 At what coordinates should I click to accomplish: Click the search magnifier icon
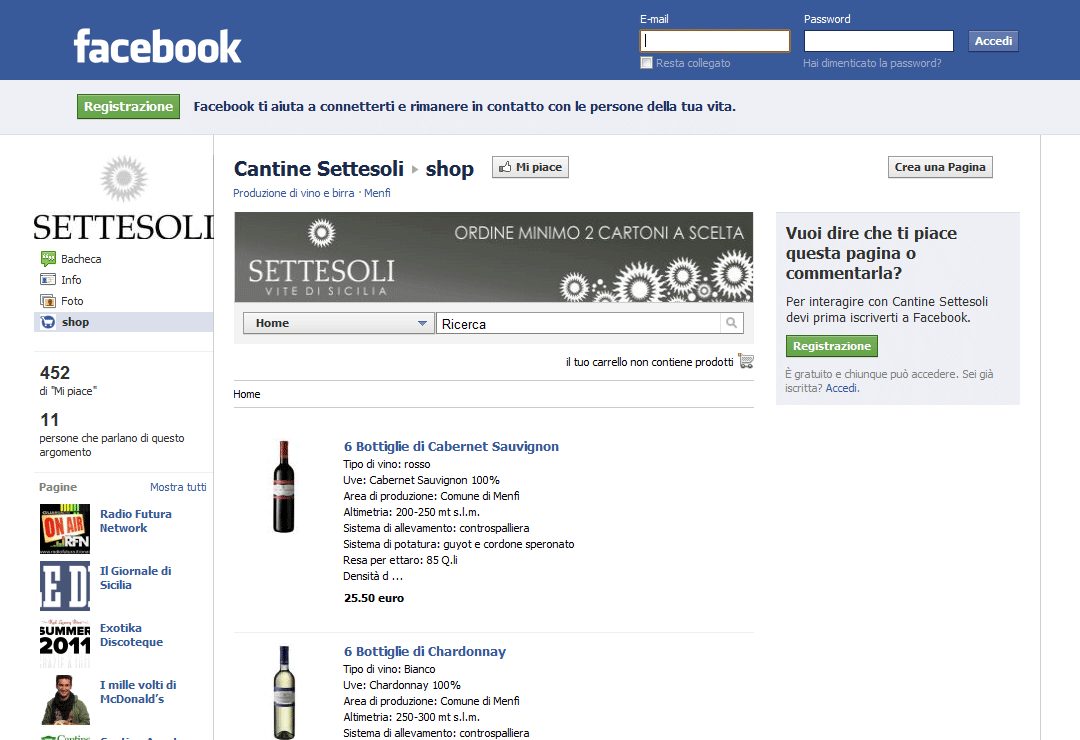point(731,322)
